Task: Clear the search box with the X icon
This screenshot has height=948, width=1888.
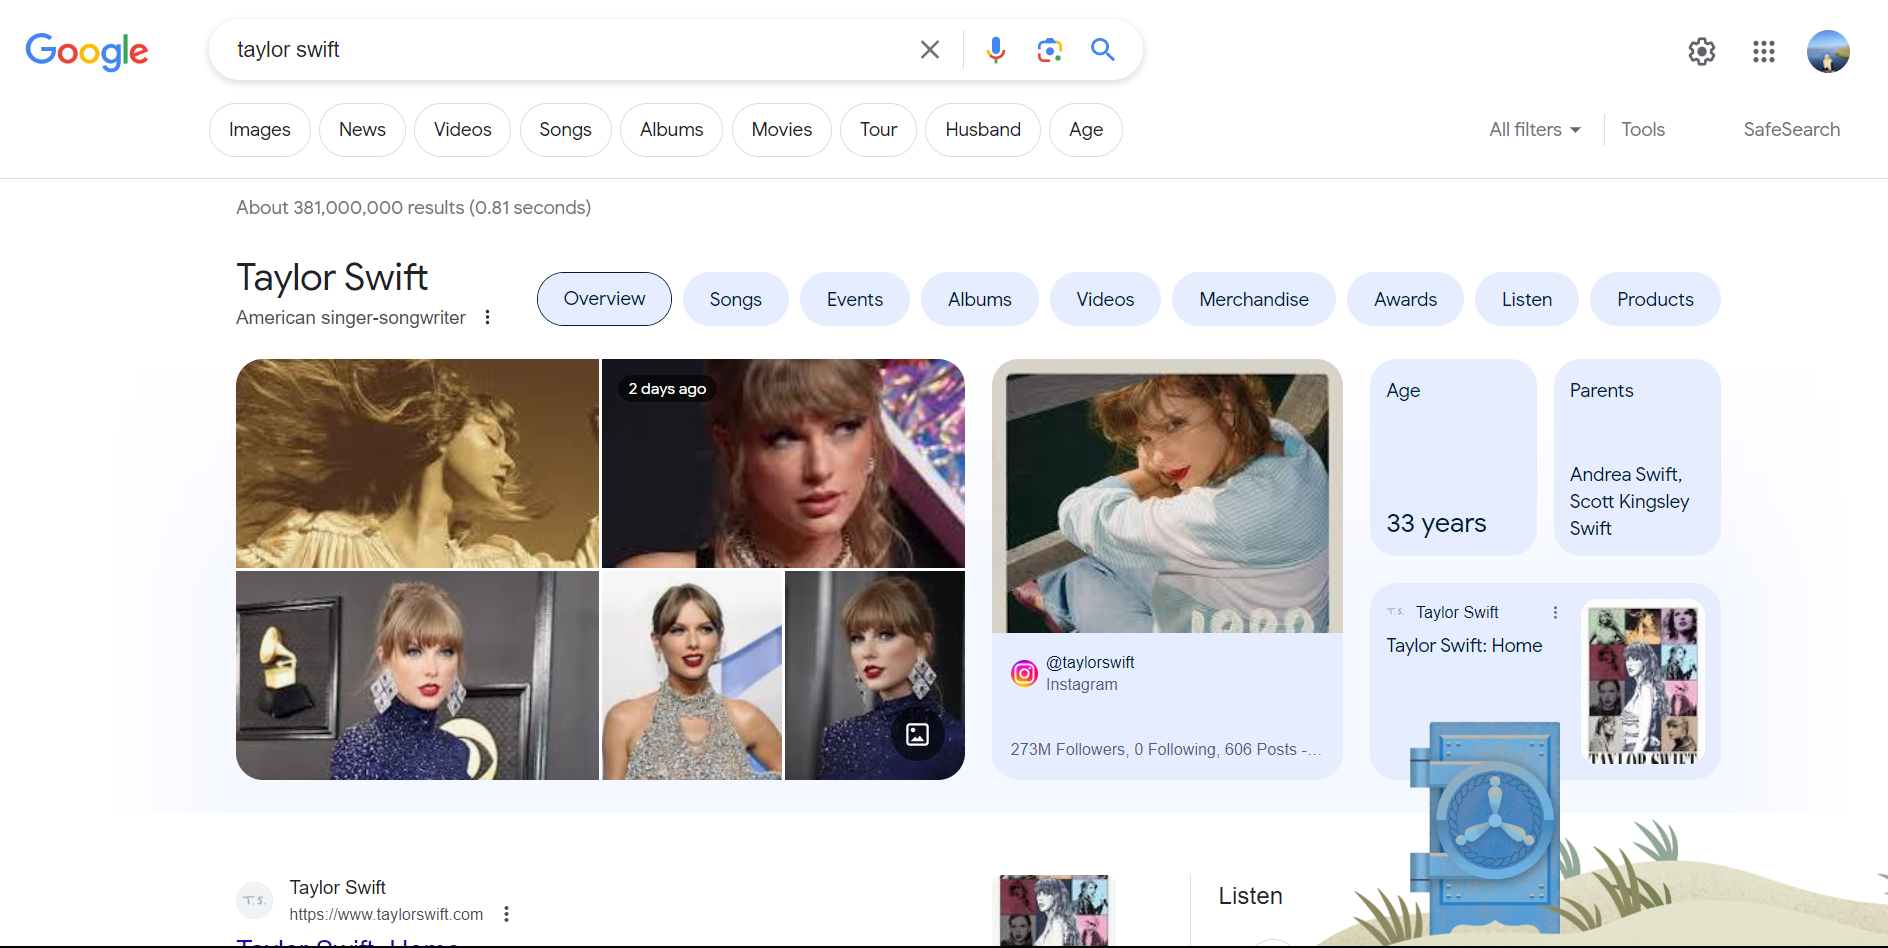Action: (x=929, y=50)
